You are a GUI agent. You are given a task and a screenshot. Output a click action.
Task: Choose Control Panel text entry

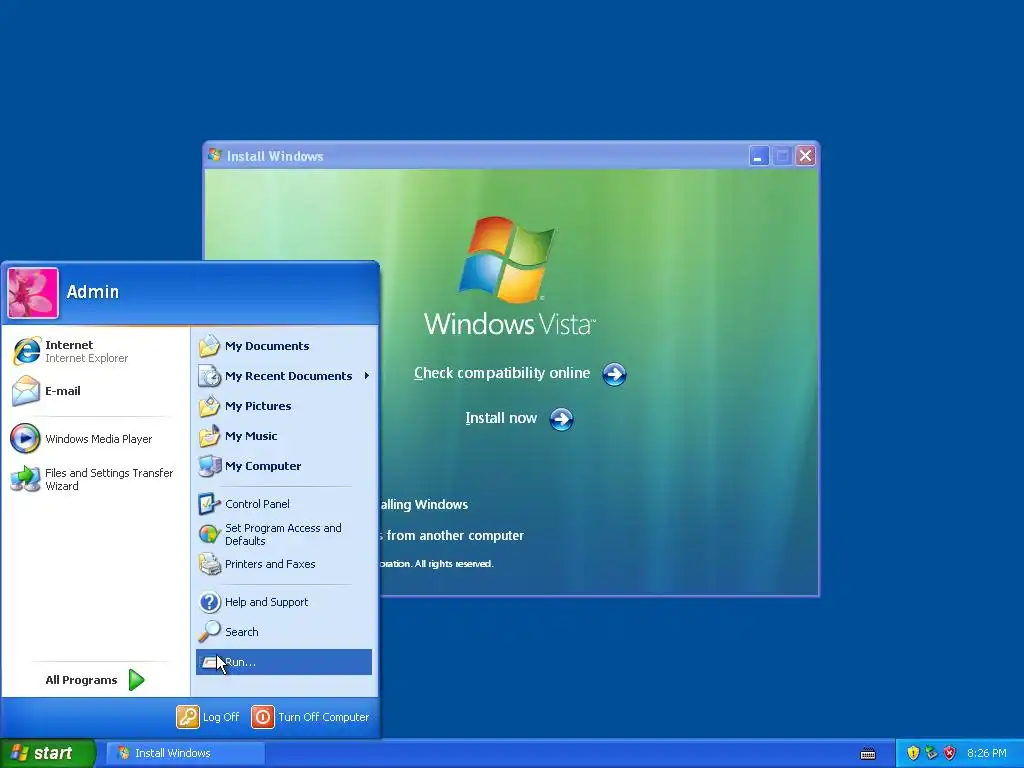257,504
